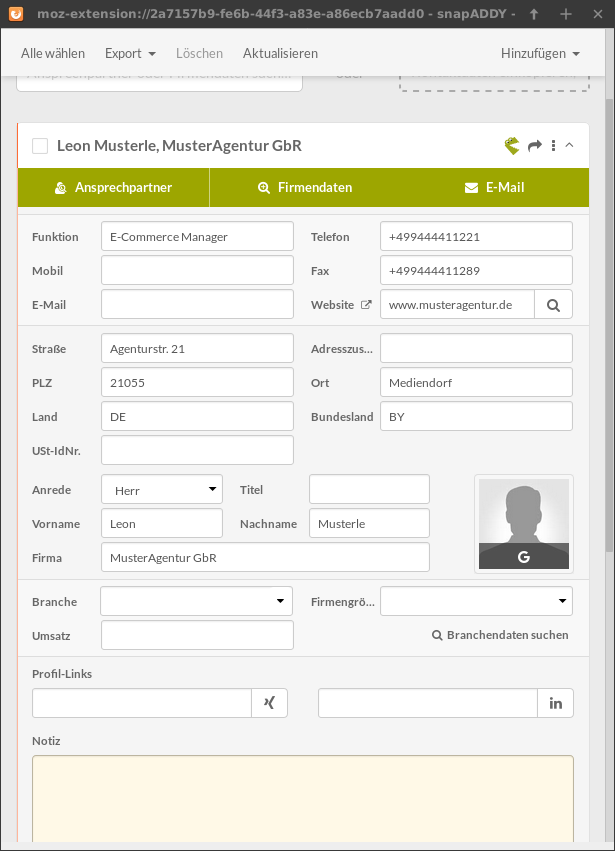Click the magnifier button next to Website field
Viewport: 615px width, 851px height.
coord(553,305)
